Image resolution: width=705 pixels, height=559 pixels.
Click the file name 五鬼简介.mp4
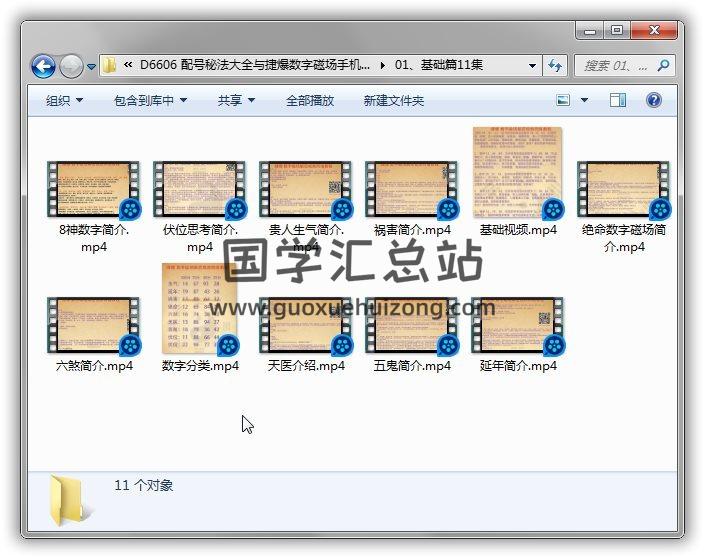click(x=412, y=366)
